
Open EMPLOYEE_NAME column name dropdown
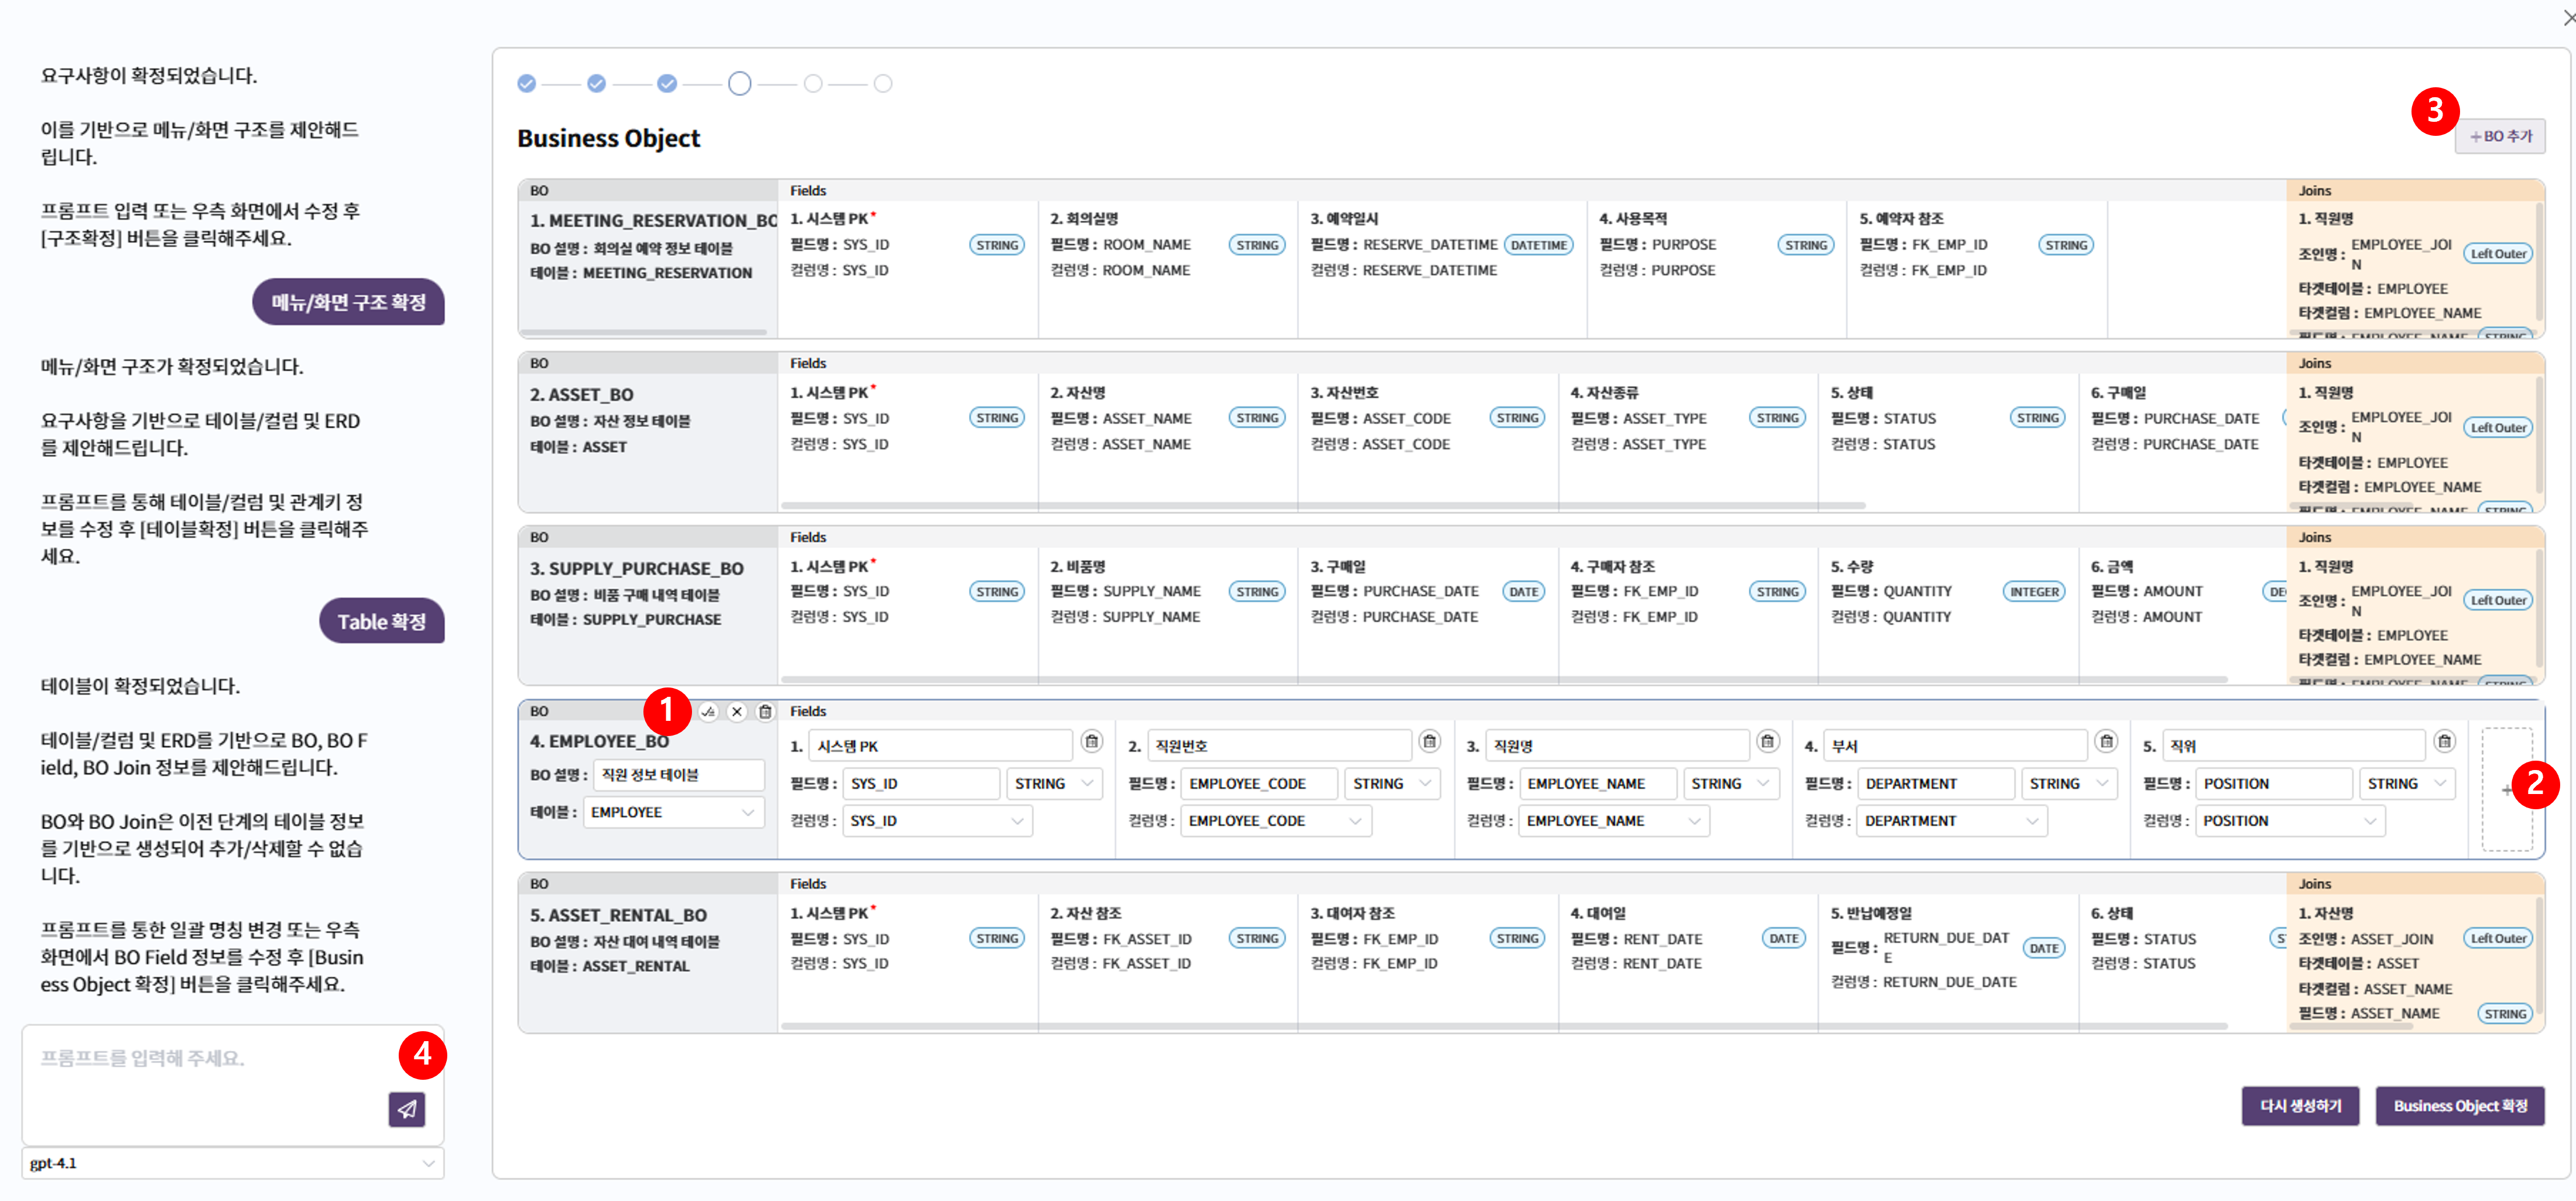[x=1614, y=821]
